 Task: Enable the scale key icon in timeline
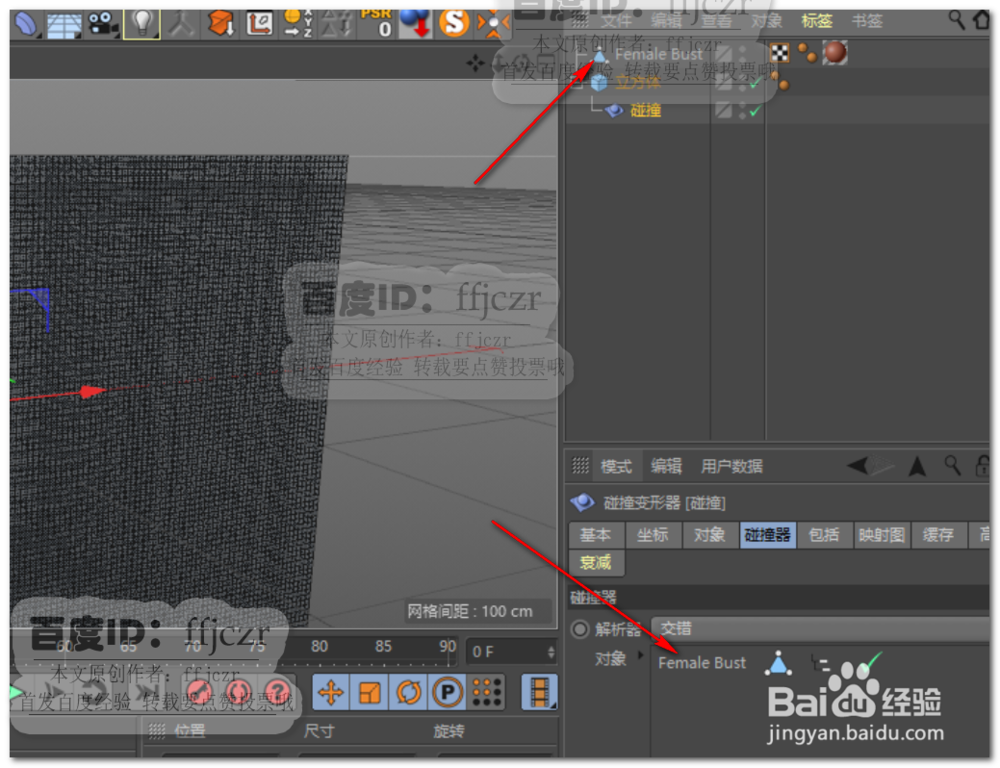[370, 692]
